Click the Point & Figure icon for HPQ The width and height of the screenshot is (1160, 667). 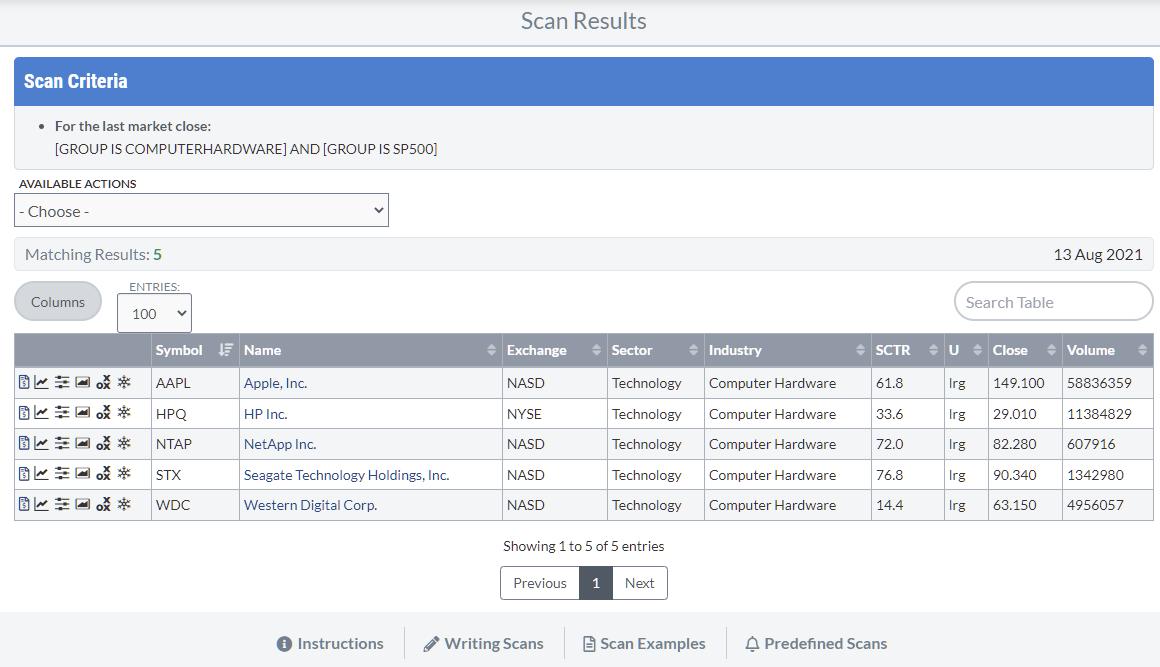click(103, 414)
